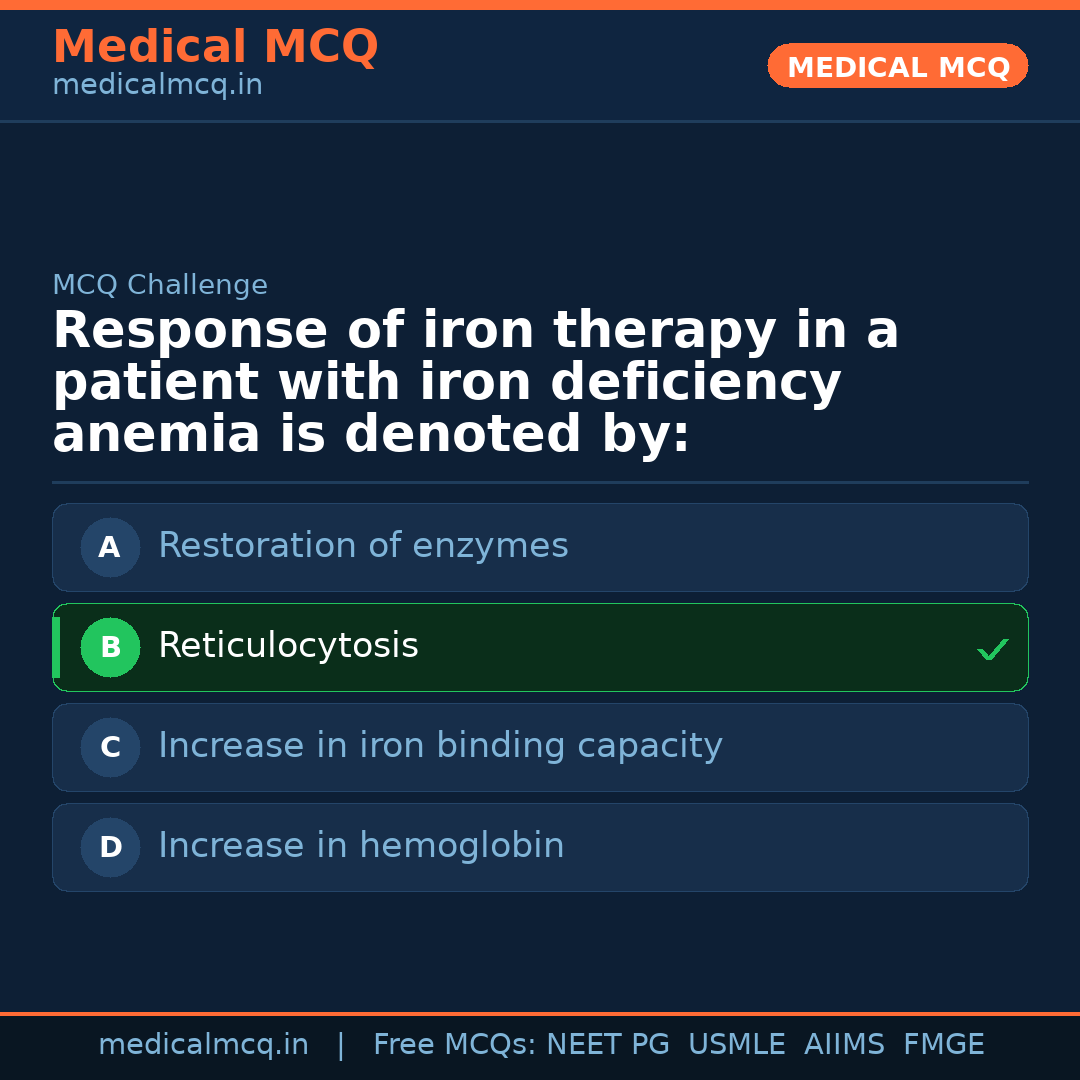
Task: Click the green checkmark beside Reticulocytosis
Action: tap(992, 649)
